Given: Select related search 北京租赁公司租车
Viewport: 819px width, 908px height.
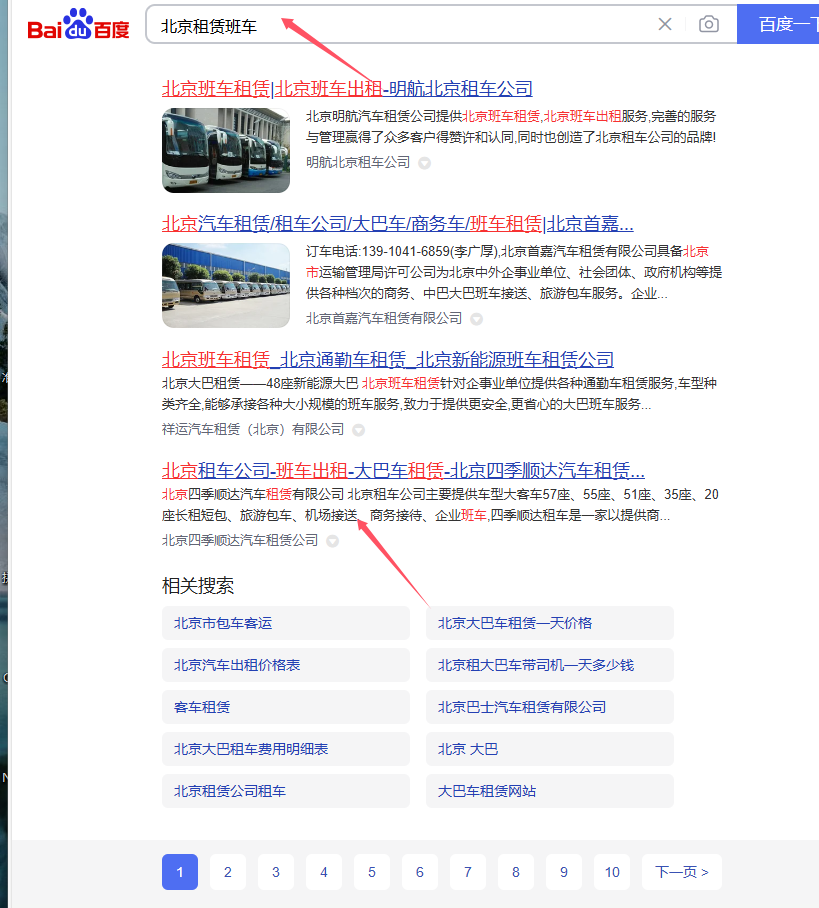Looking at the screenshot, I should tap(286, 791).
